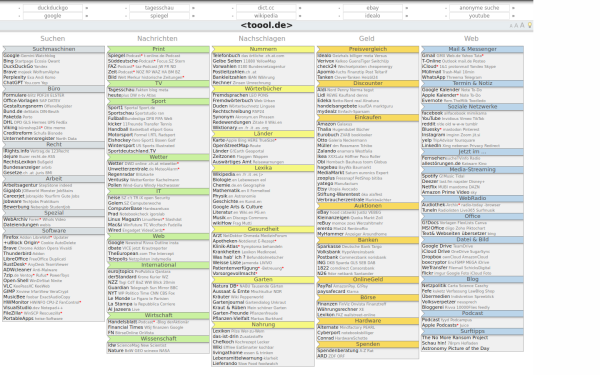Viewport: 600px width, 375px height.
Task: Open the Unternehmensregister link
Action: coord(29,138)
